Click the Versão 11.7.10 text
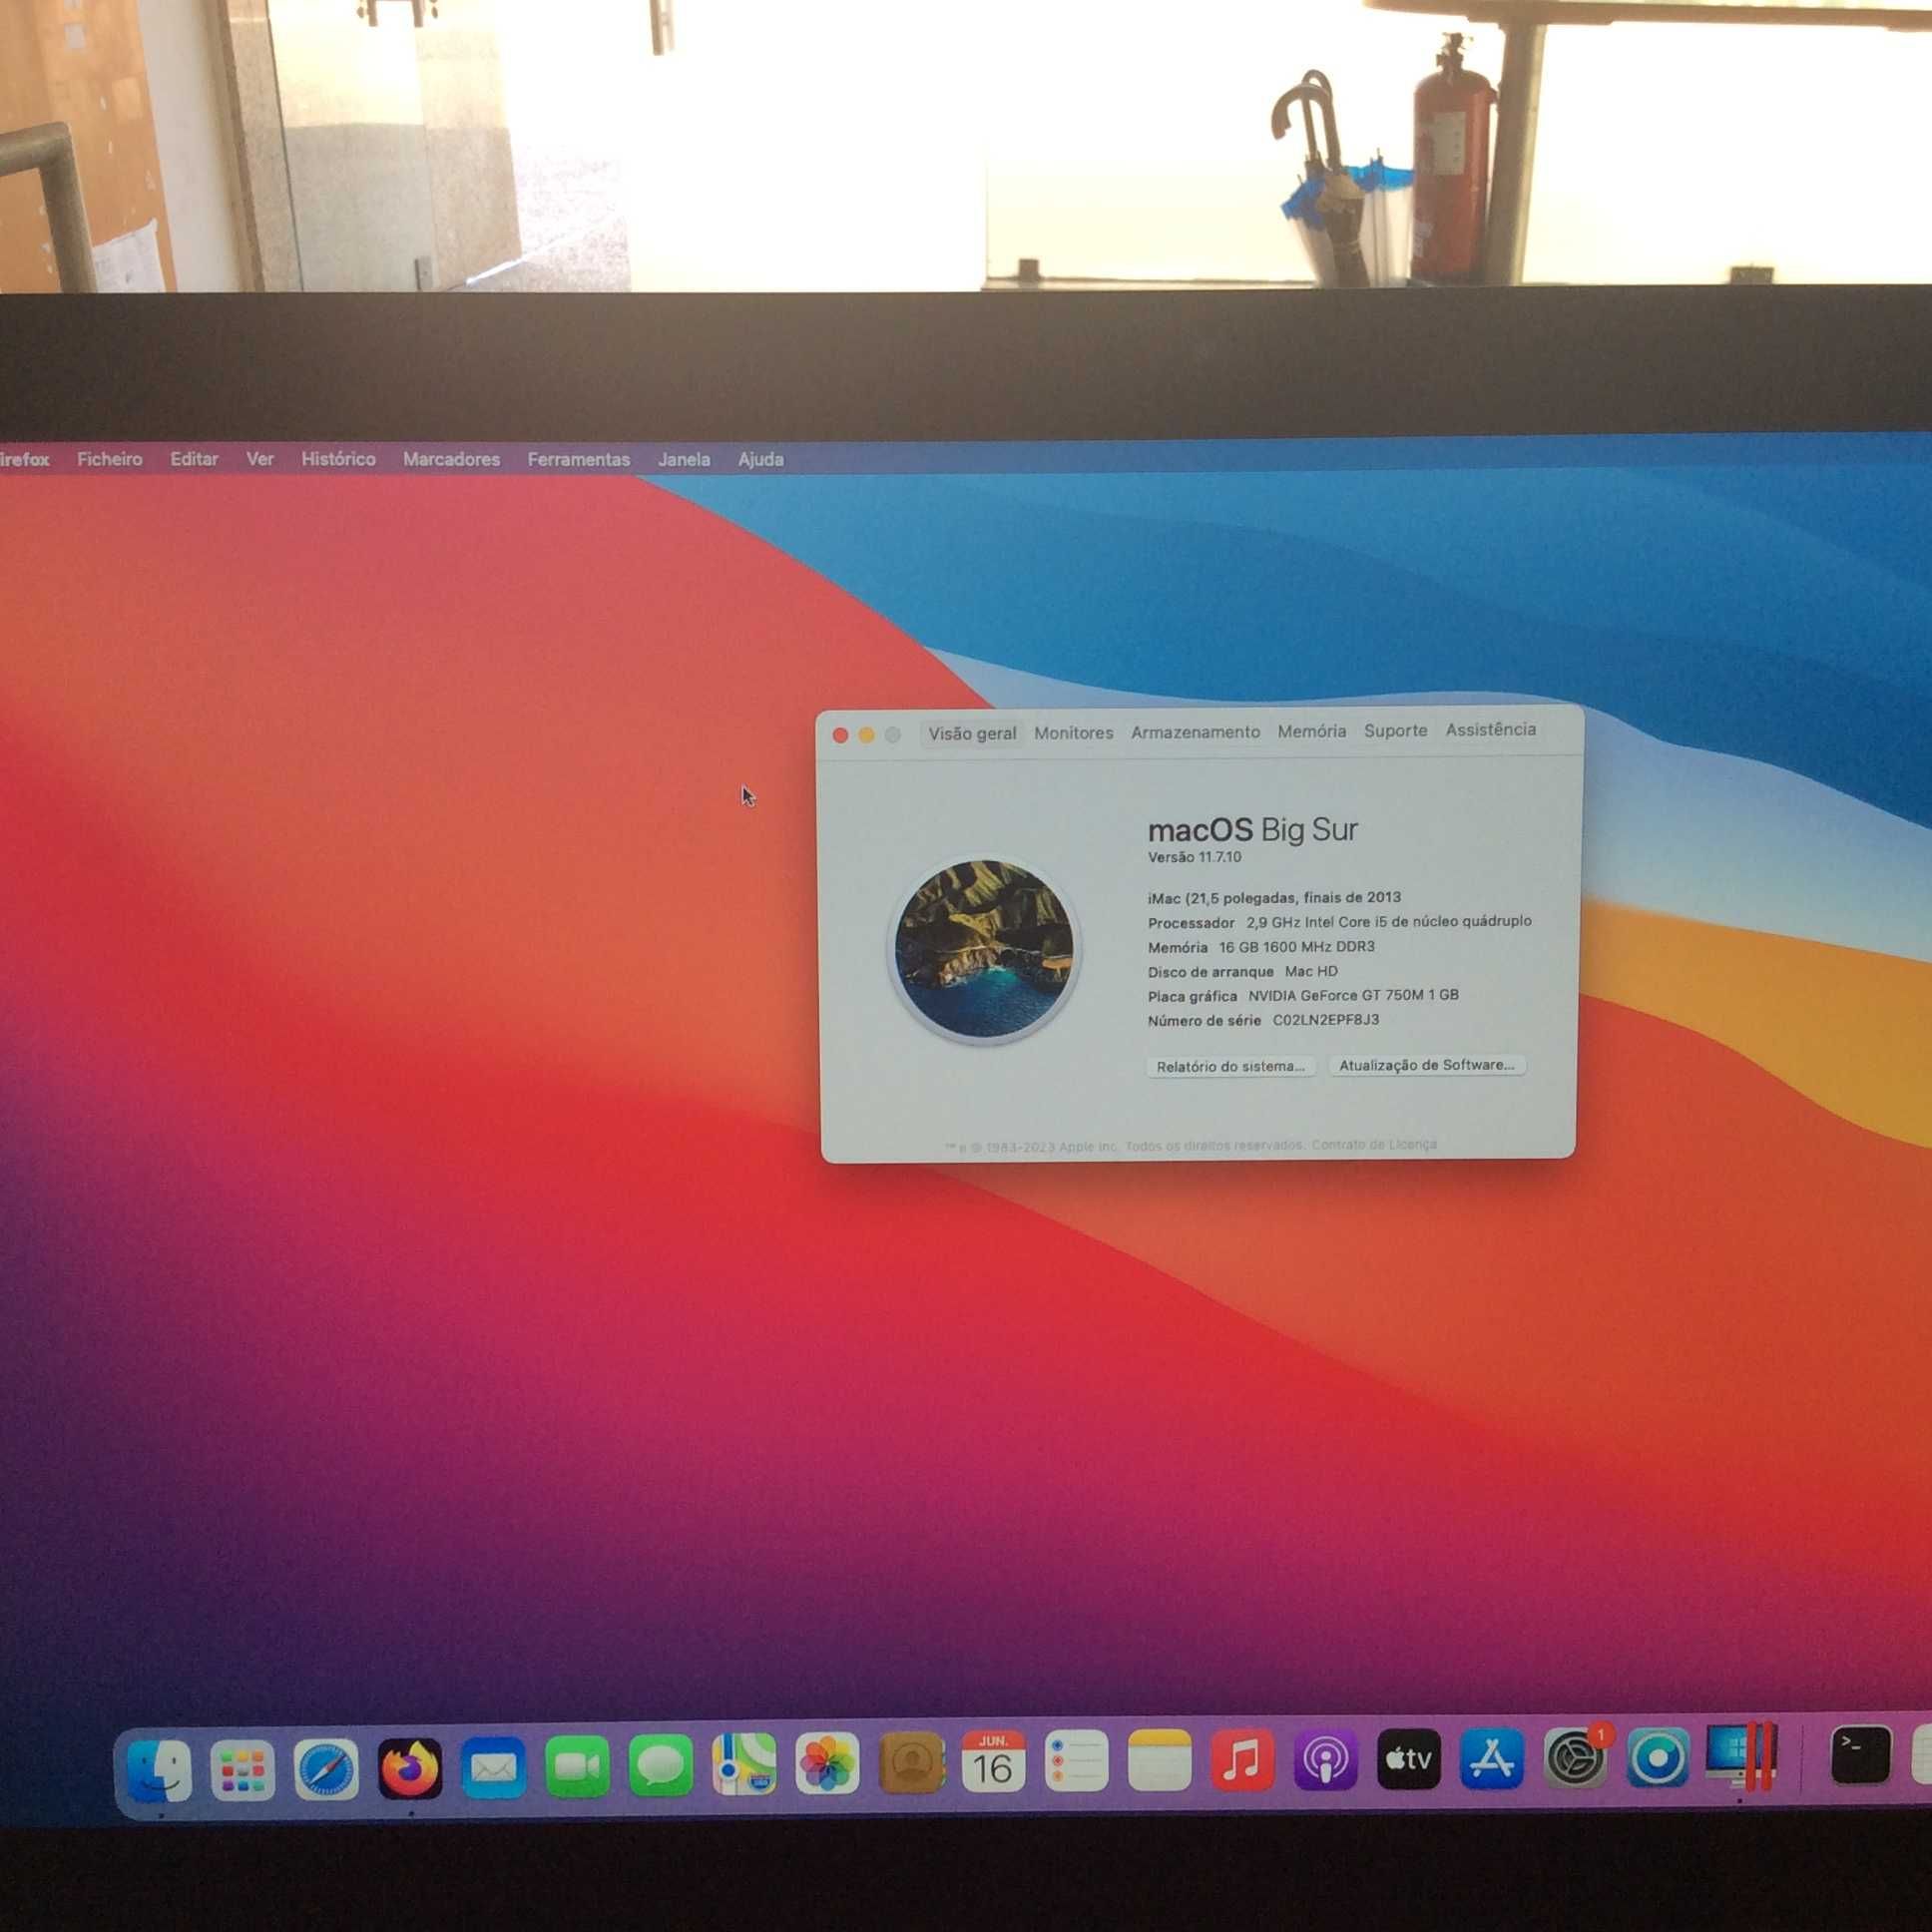Screen dimensions: 1932x1932 pos(1195,857)
